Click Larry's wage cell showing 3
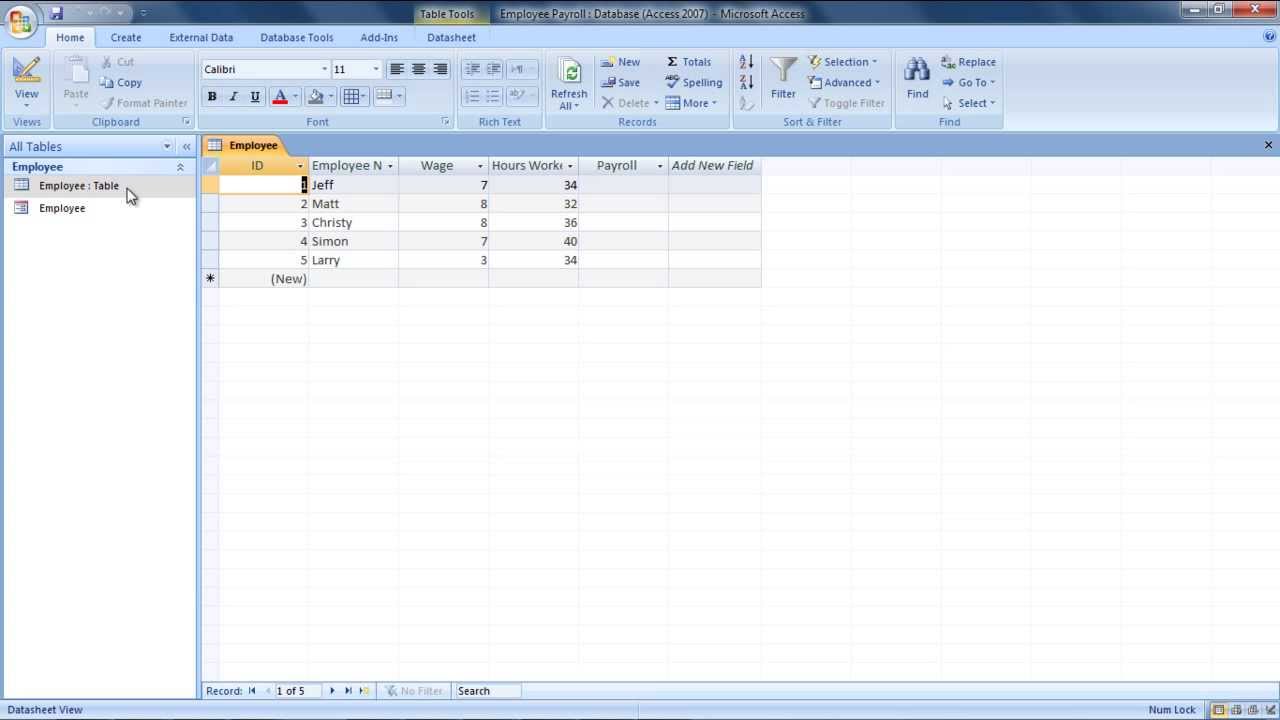Viewport: 1280px width, 720px height. click(x=443, y=260)
